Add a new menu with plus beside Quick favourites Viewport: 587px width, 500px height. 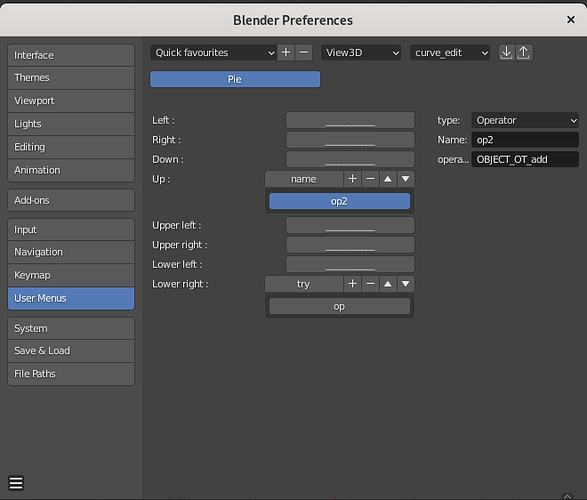click(286, 52)
